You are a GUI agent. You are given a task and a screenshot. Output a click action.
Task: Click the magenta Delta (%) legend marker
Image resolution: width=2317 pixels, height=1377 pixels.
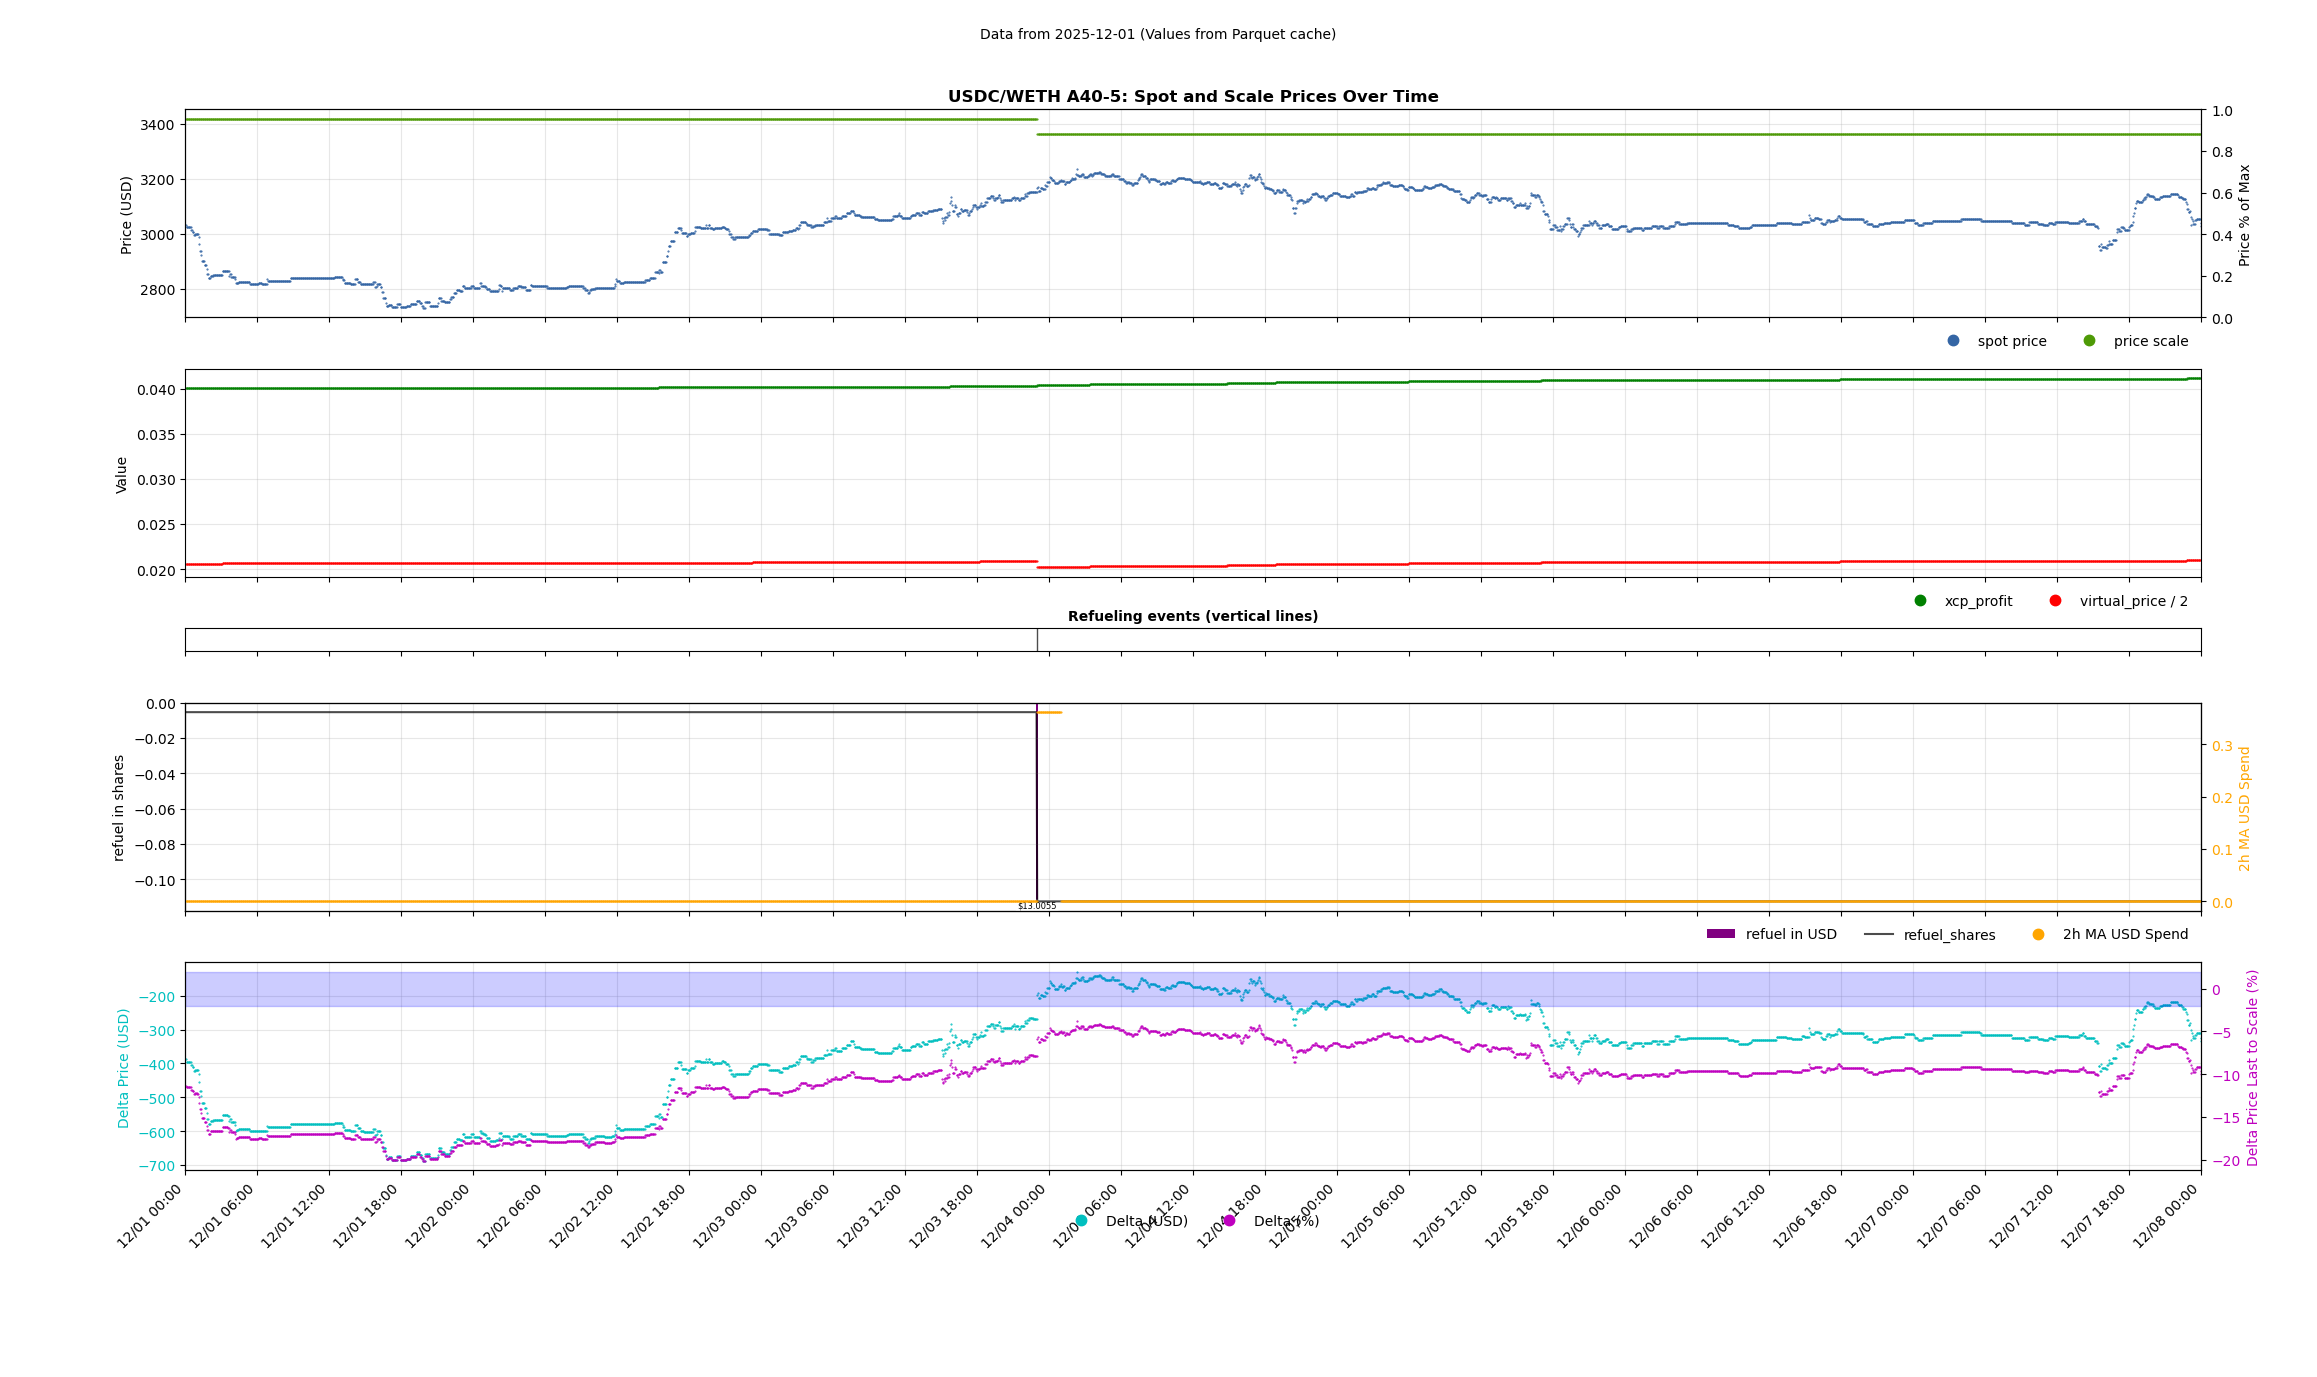(x=1229, y=1221)
